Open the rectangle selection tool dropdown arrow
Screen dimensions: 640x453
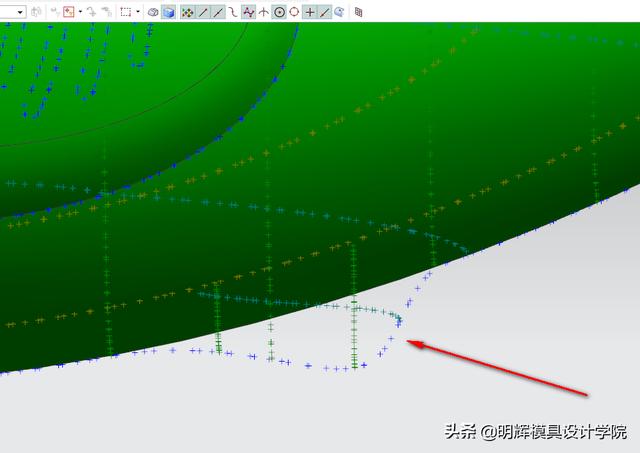138,12
